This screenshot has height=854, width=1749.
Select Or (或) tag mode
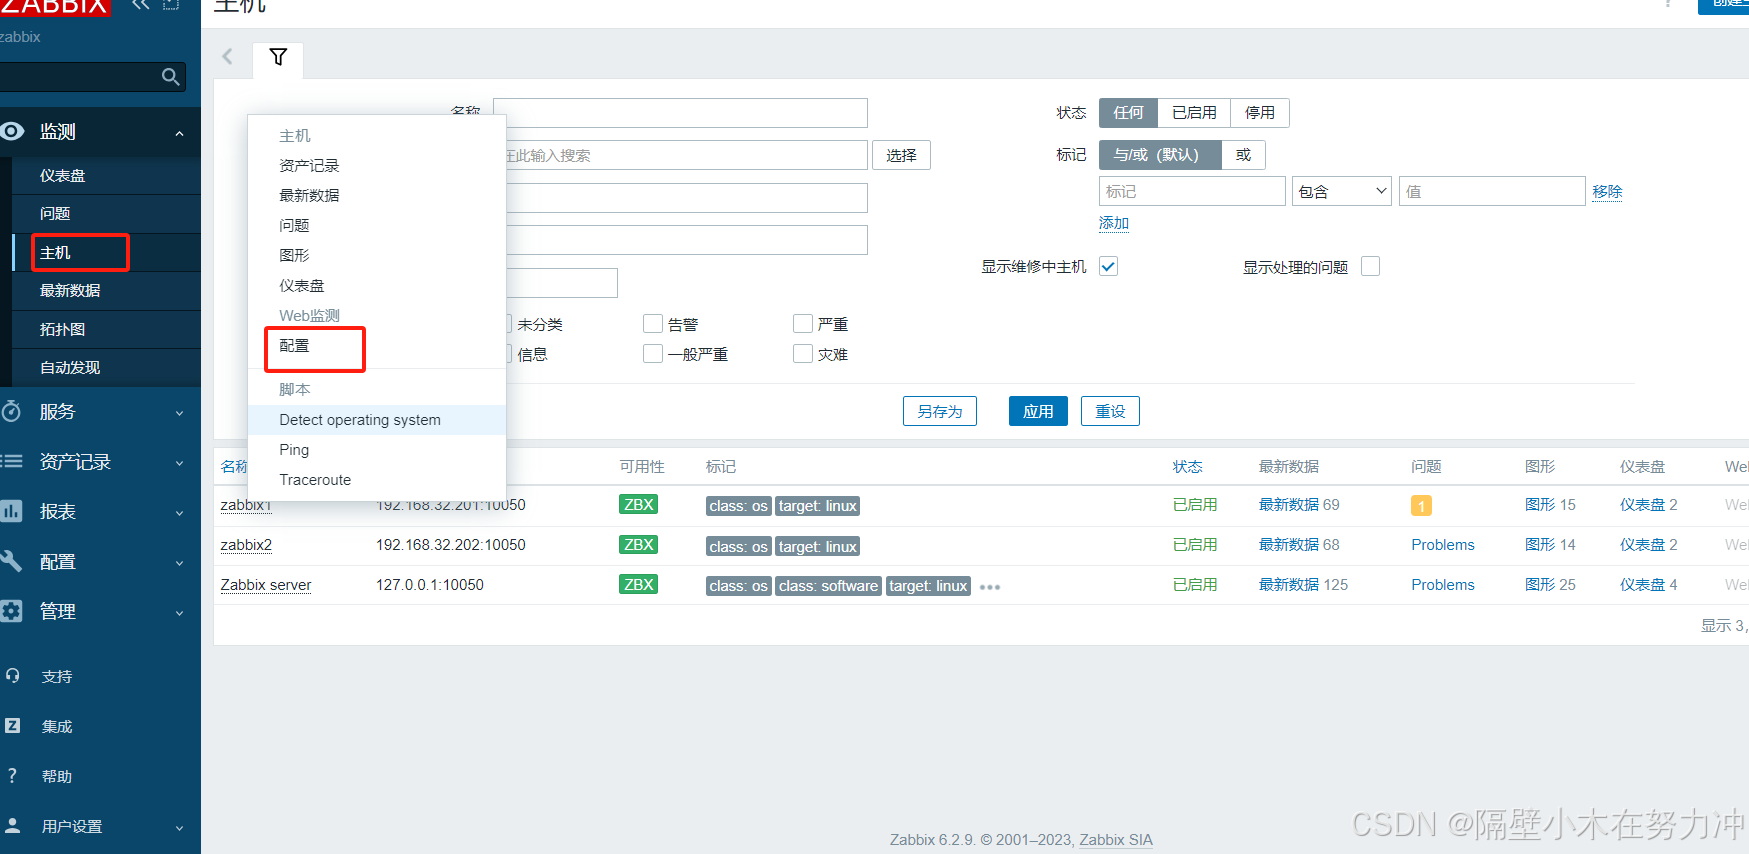[1244, 155]
